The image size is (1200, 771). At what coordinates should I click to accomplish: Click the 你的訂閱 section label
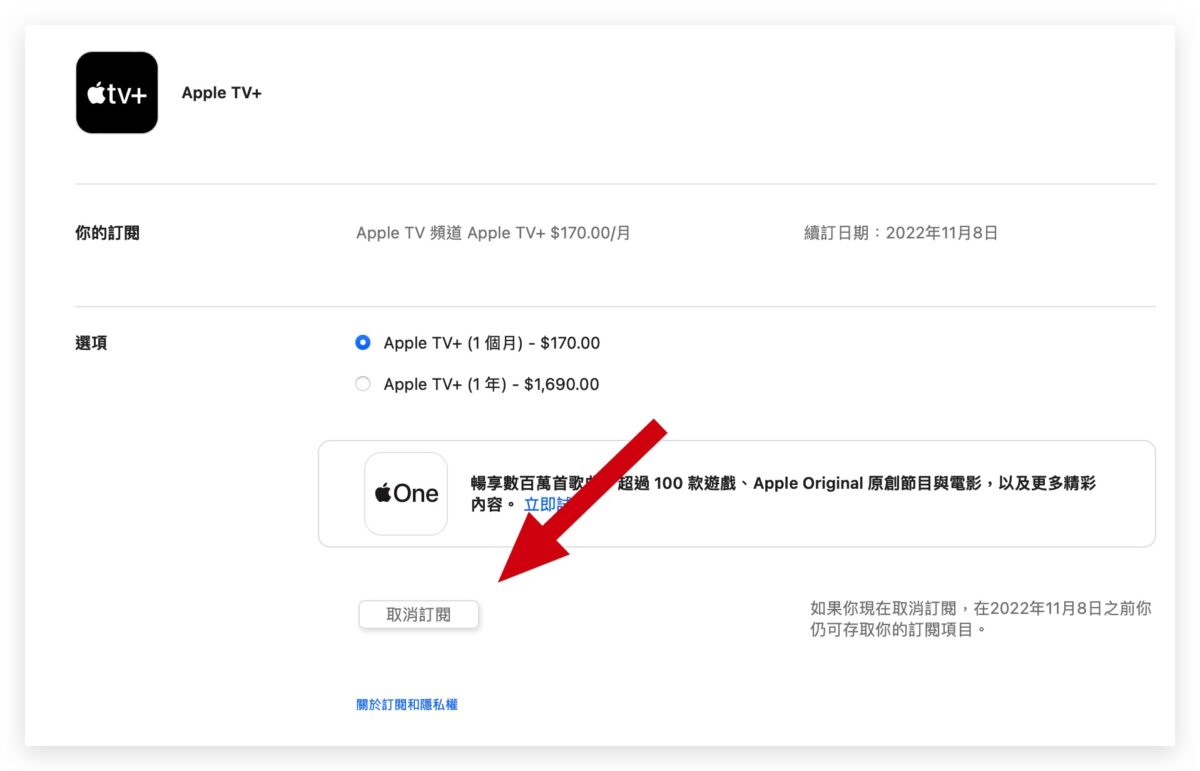(108, 233)
